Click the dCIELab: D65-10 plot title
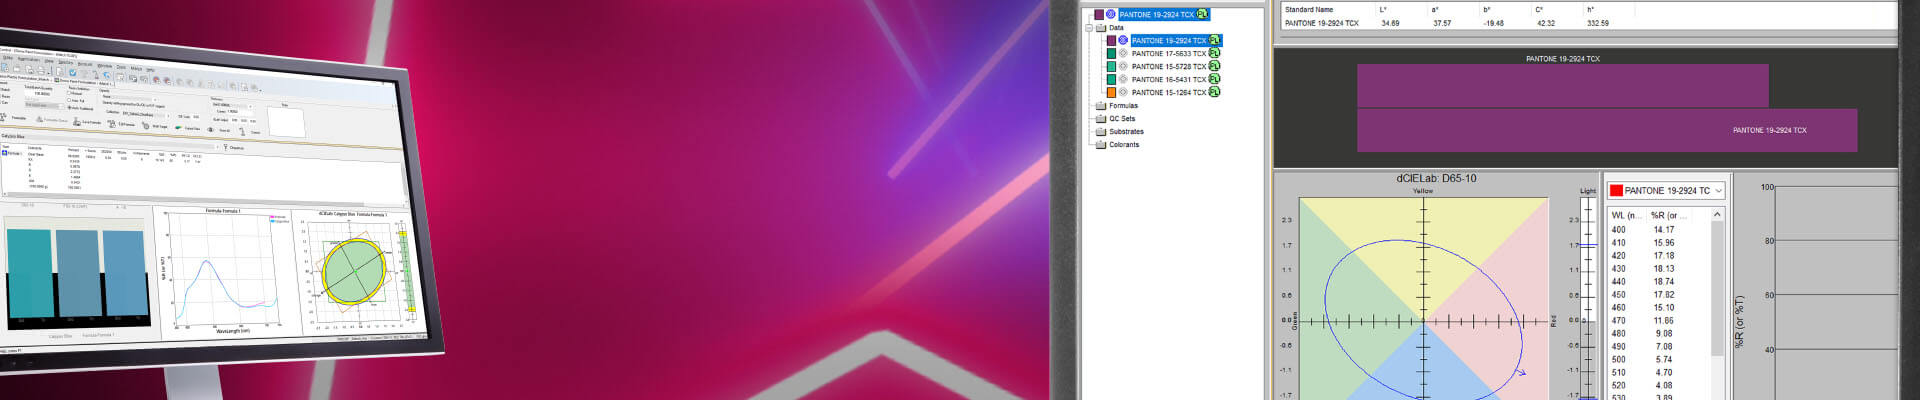This screenshot has height=400, width=1920. click(1436, 179)
